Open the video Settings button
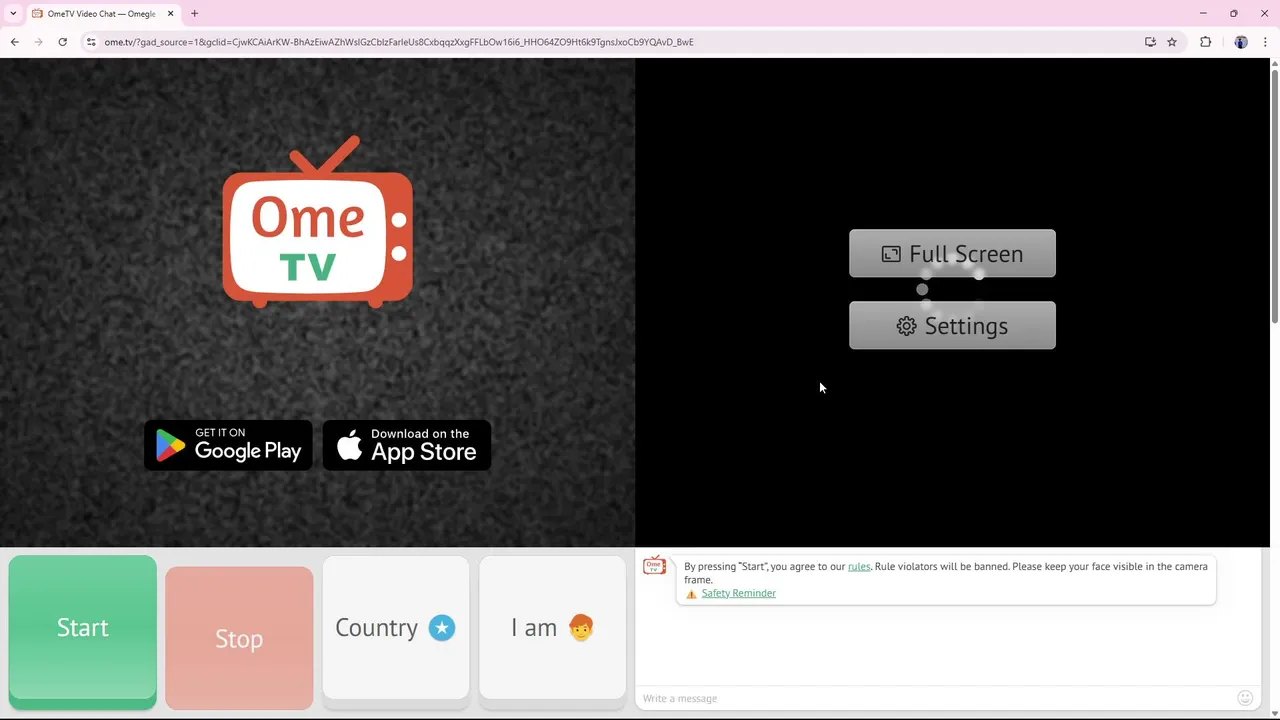The height and width of the screenshot is (720, 1280). pyautogui.click(x=952, y=326)
